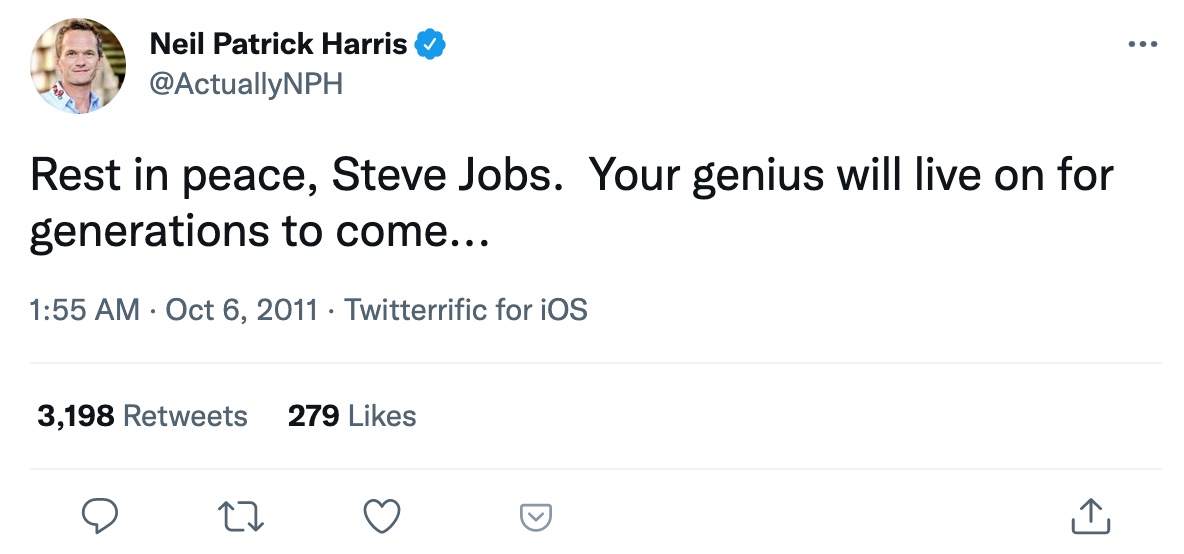View the list under the Retweets label
This screenshot has width=1184, height=554.
coord(185,416)
